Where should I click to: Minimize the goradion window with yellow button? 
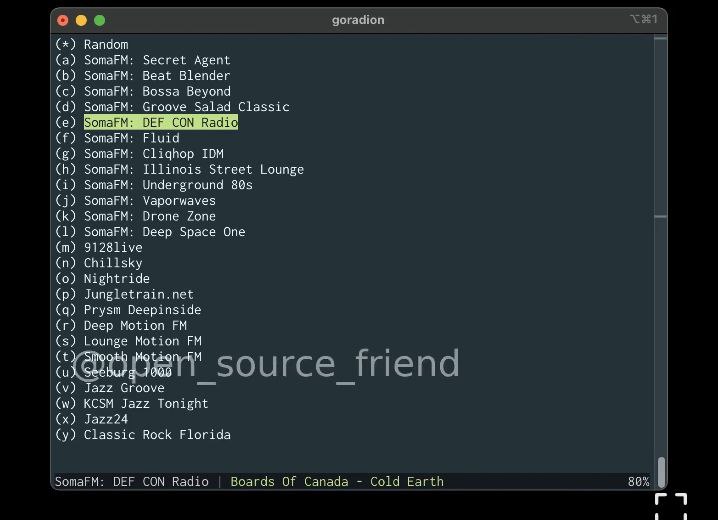(x=81, y=20)
